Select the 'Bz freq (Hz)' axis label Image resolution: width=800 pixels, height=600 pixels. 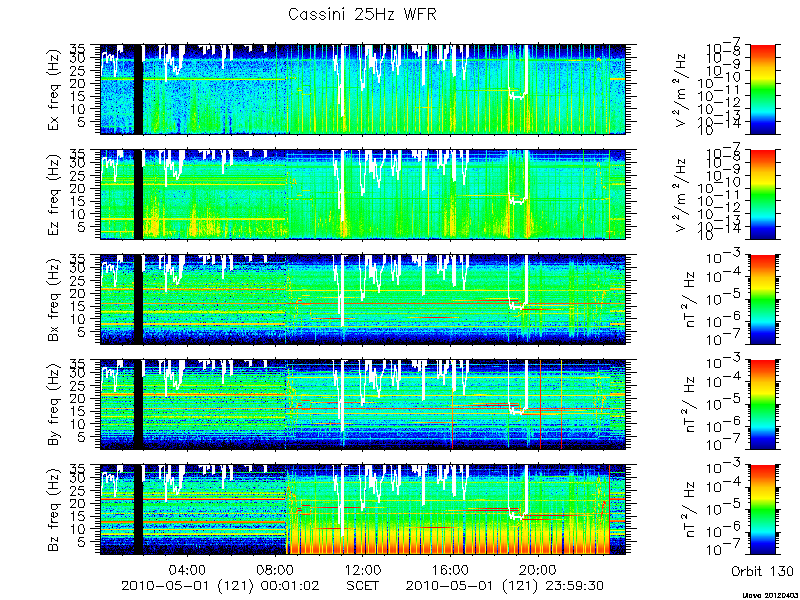pos(54,510)
